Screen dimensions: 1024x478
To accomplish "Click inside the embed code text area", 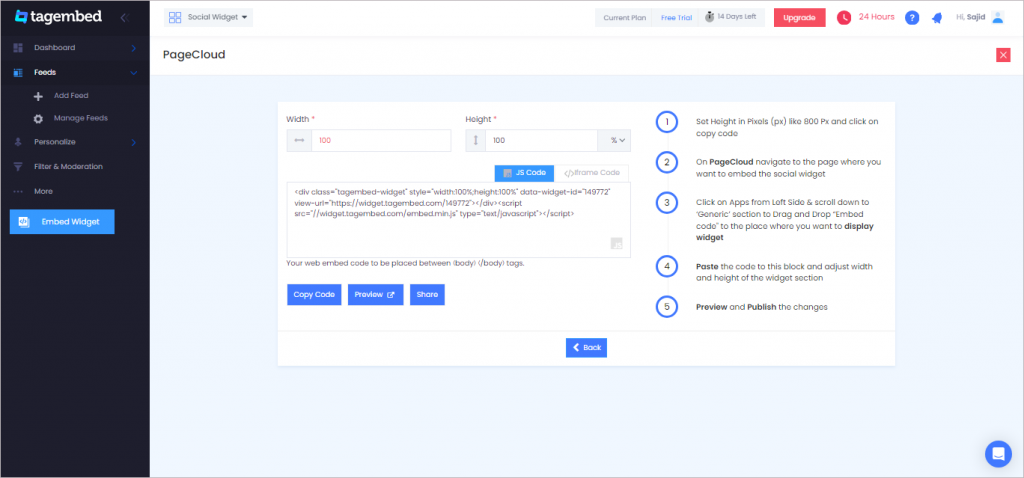I will pos(458,220).
